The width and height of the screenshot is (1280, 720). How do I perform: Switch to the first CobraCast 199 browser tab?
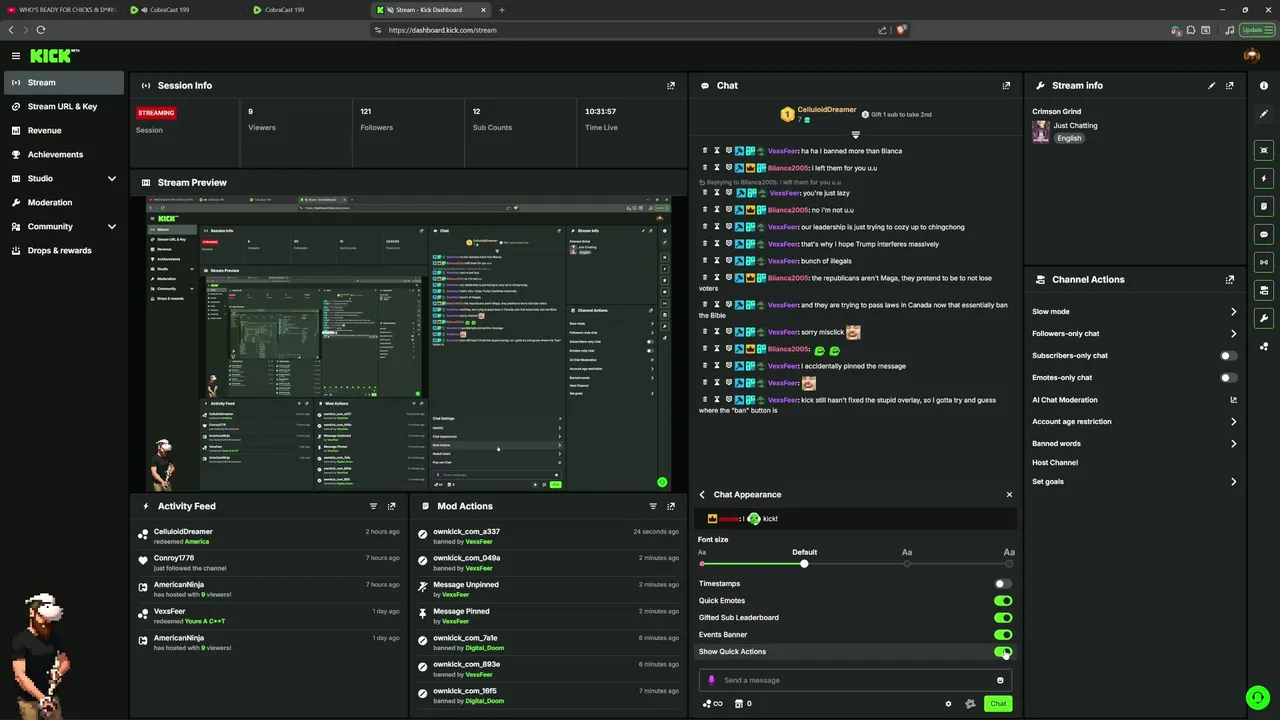(x=186, y=10)
